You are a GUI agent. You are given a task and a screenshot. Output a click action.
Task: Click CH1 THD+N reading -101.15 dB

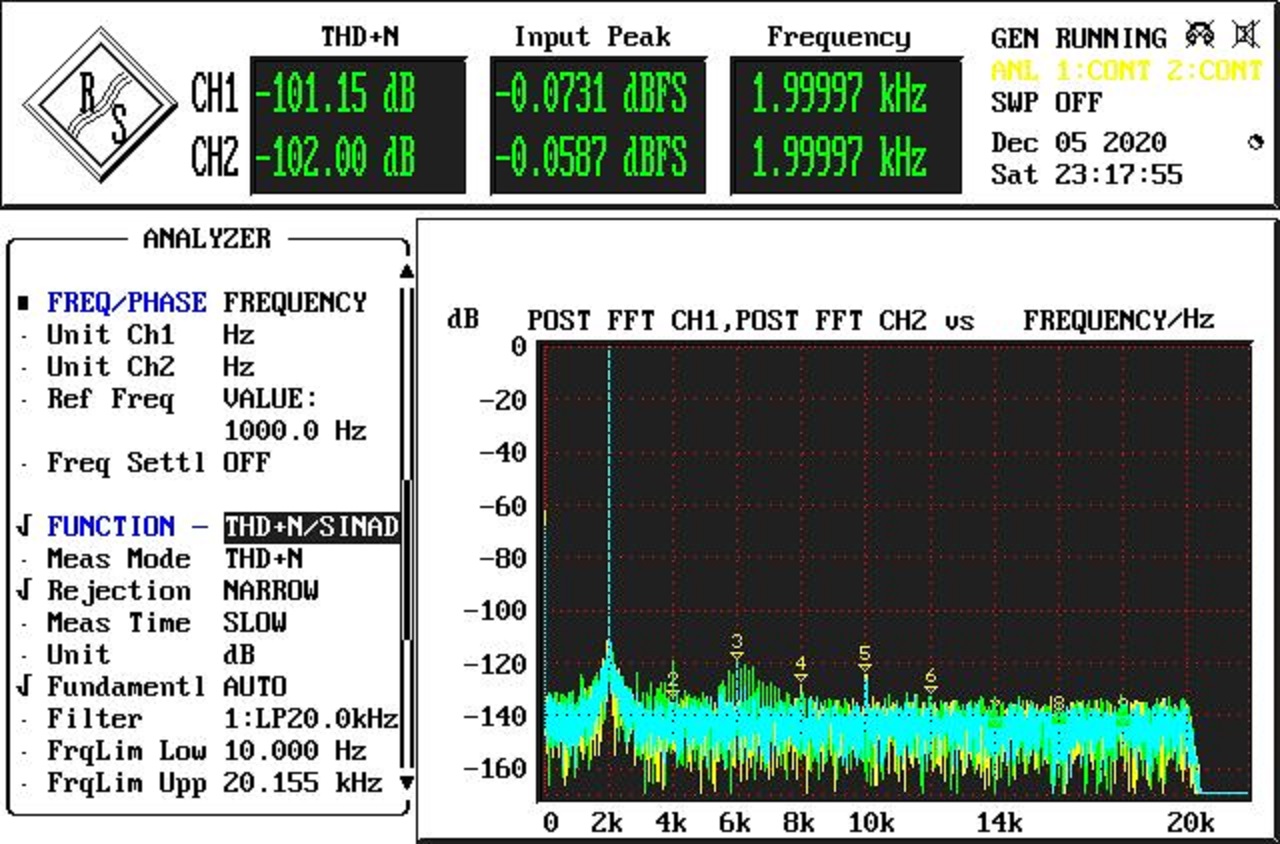coord(336,95)
